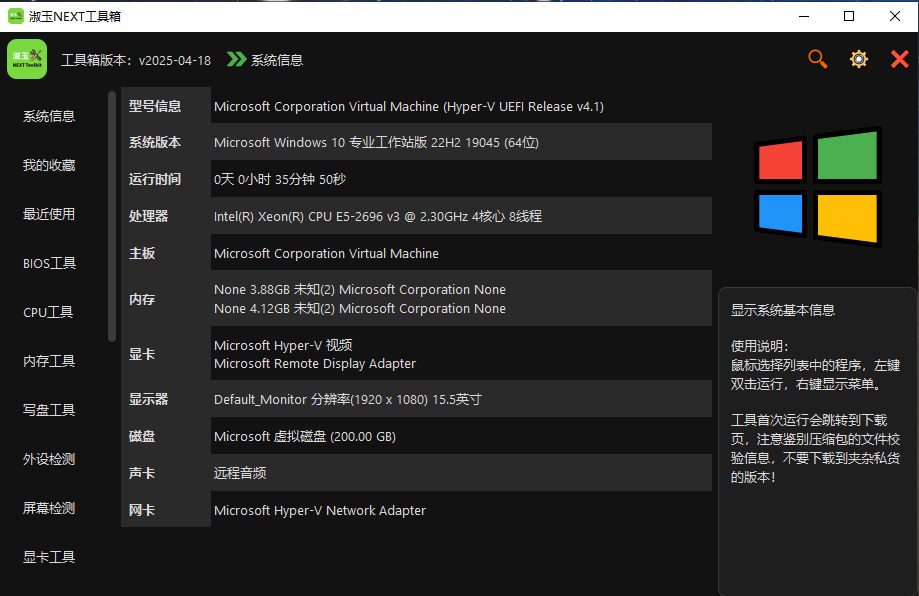Click the green double-arrow breadcrumb icon
Viewport: 919px width, 596px height.
[x=236, y=60]
